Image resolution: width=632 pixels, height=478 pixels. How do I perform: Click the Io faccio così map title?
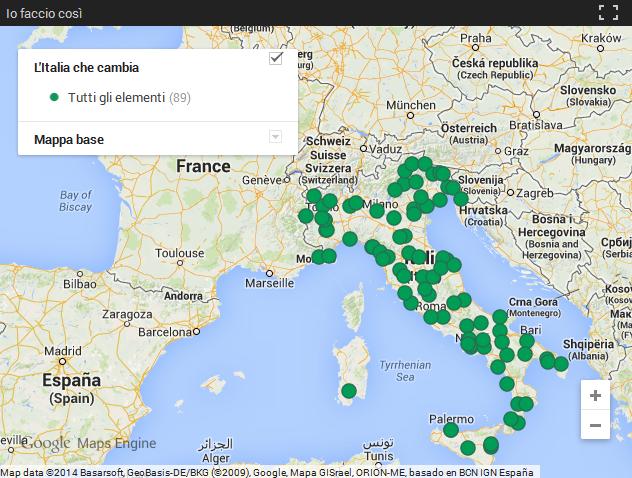(x=44, y=13)
